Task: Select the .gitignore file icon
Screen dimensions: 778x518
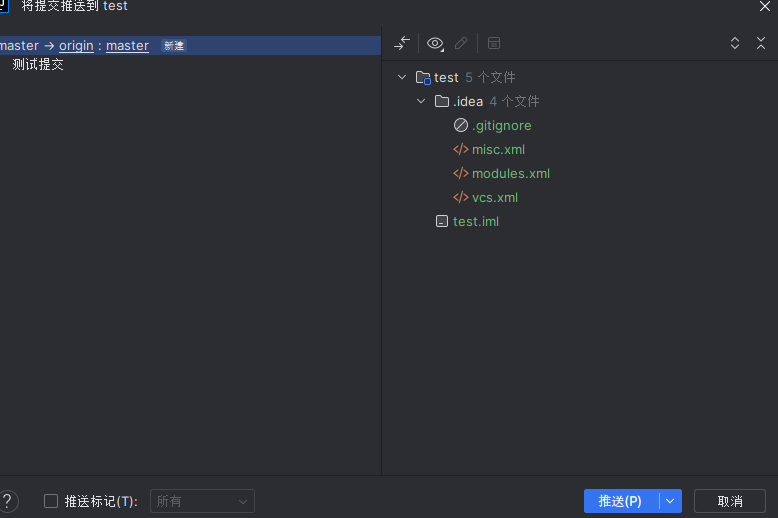Action: 460,125
